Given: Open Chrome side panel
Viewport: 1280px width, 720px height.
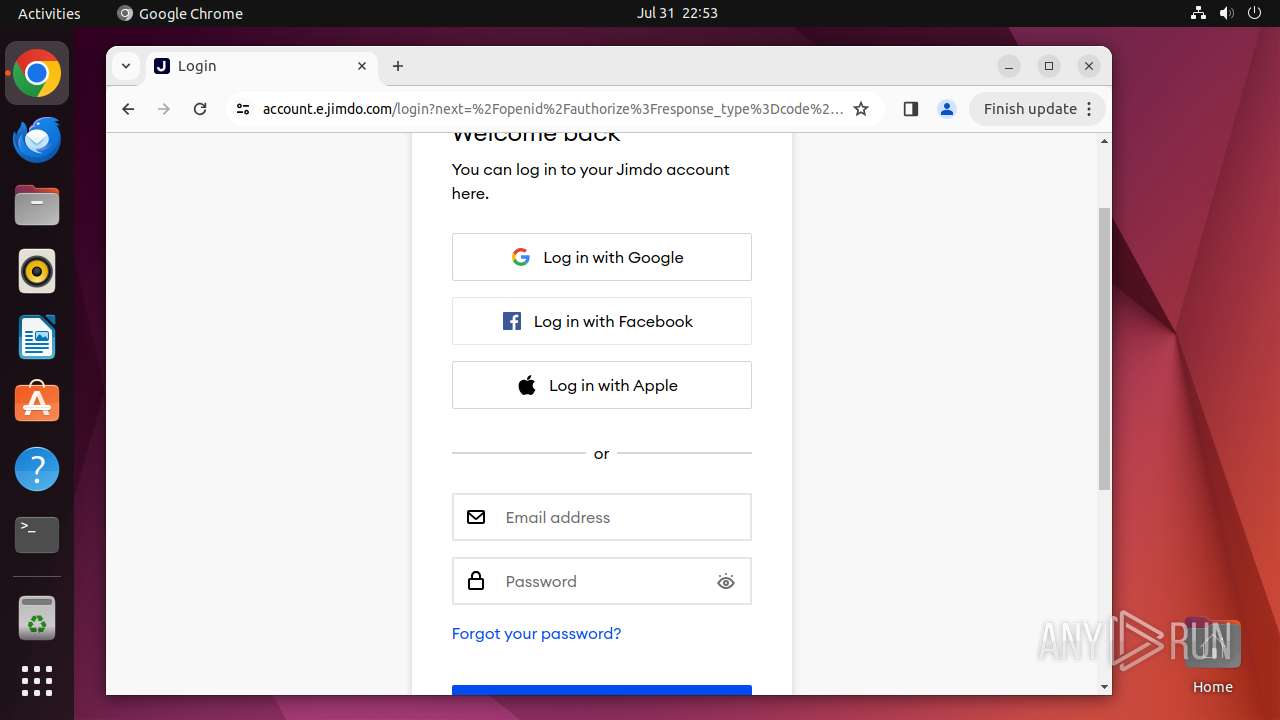Looking at the screenshot, I should [x=910, y=109].
